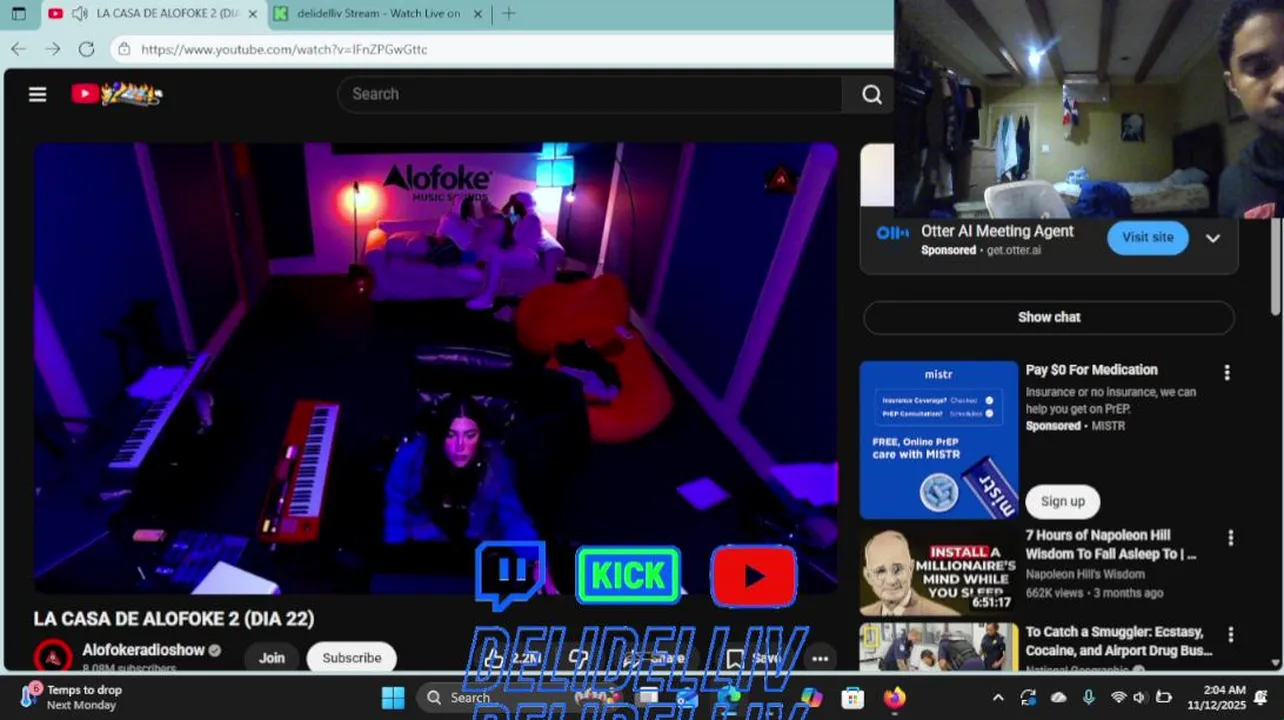
Task: Open more actions ellipsis under video
Action: pyautogui.click(x=820, y=658)
